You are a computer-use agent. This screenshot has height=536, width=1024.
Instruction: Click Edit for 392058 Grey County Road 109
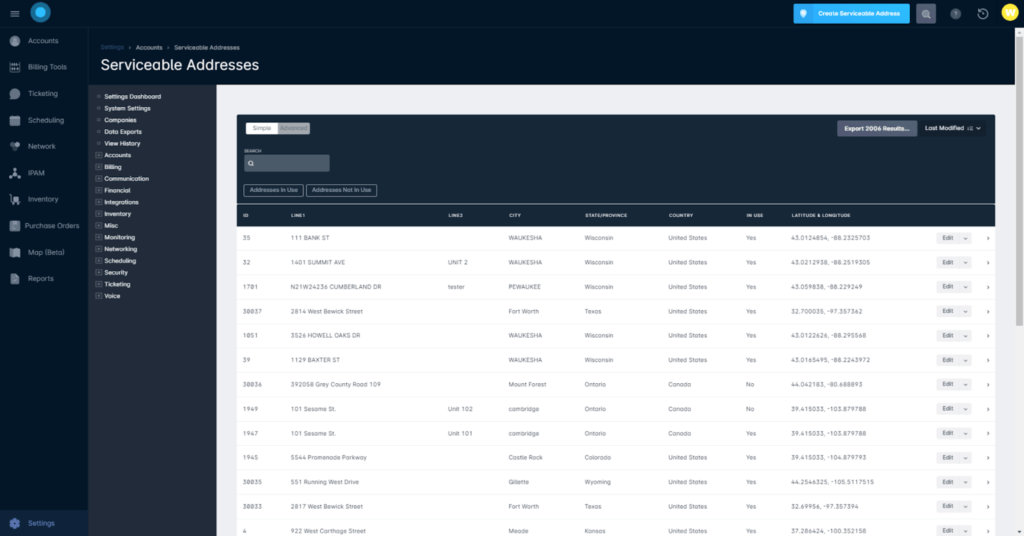(948, 385)
